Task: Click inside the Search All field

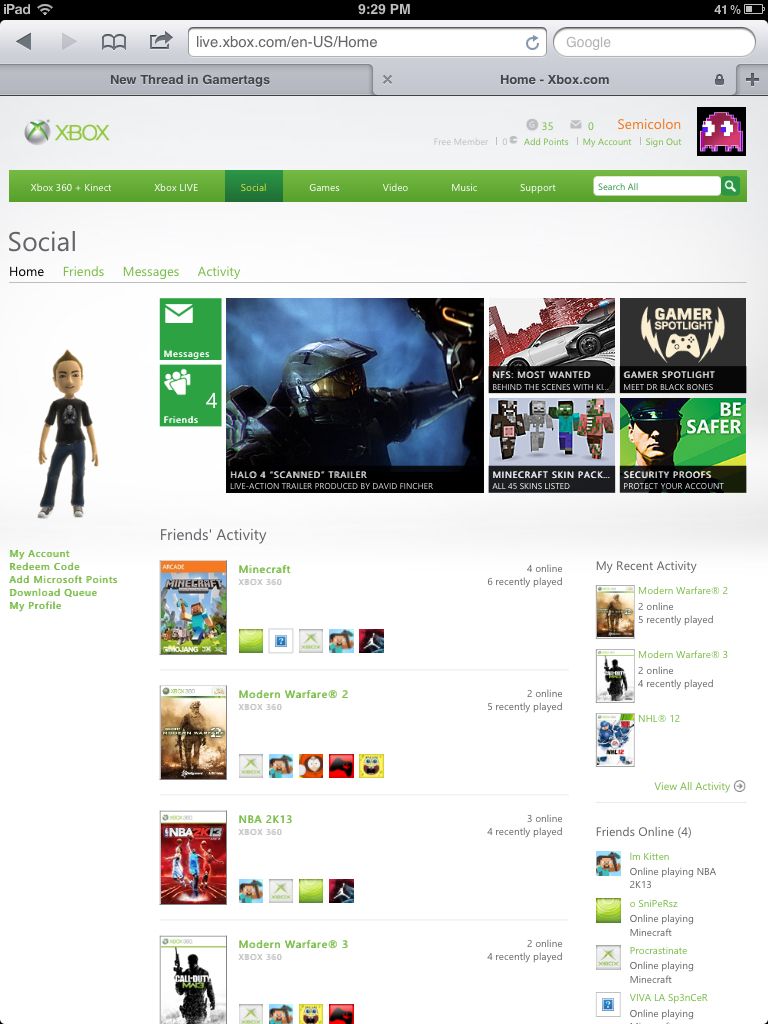Action: coord(657,187)
